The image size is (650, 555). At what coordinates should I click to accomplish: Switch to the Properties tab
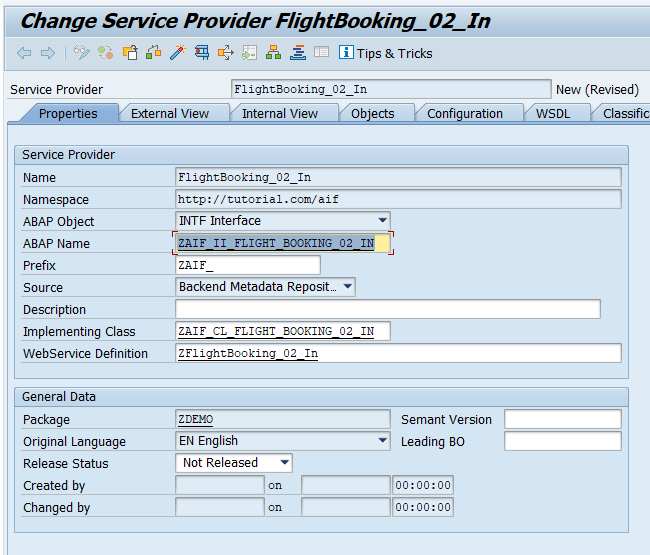pyautogui.click(x=68, y=113)
